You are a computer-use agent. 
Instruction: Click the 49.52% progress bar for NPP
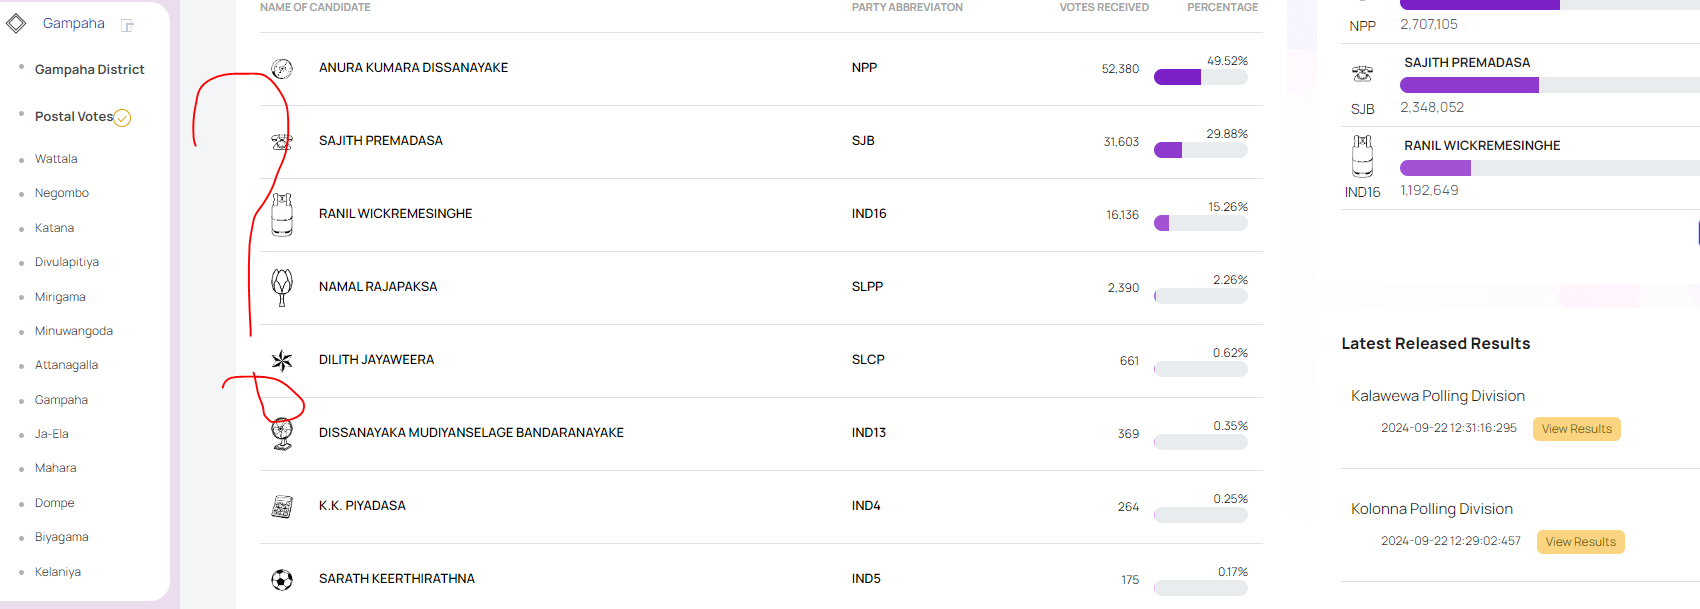tap(1200, 77)
